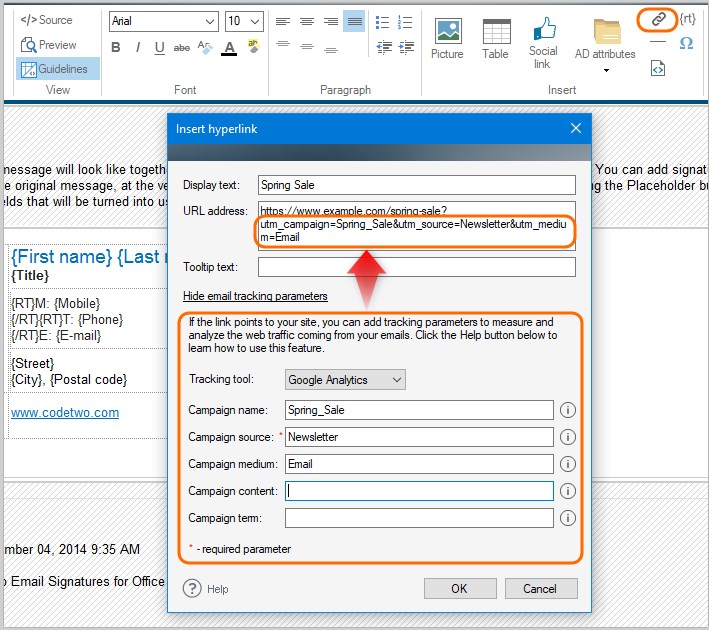Image resolution: width=709 pixels, height=630 pixels.
Task: Increase paragraph indent
Action: (406, 47)
